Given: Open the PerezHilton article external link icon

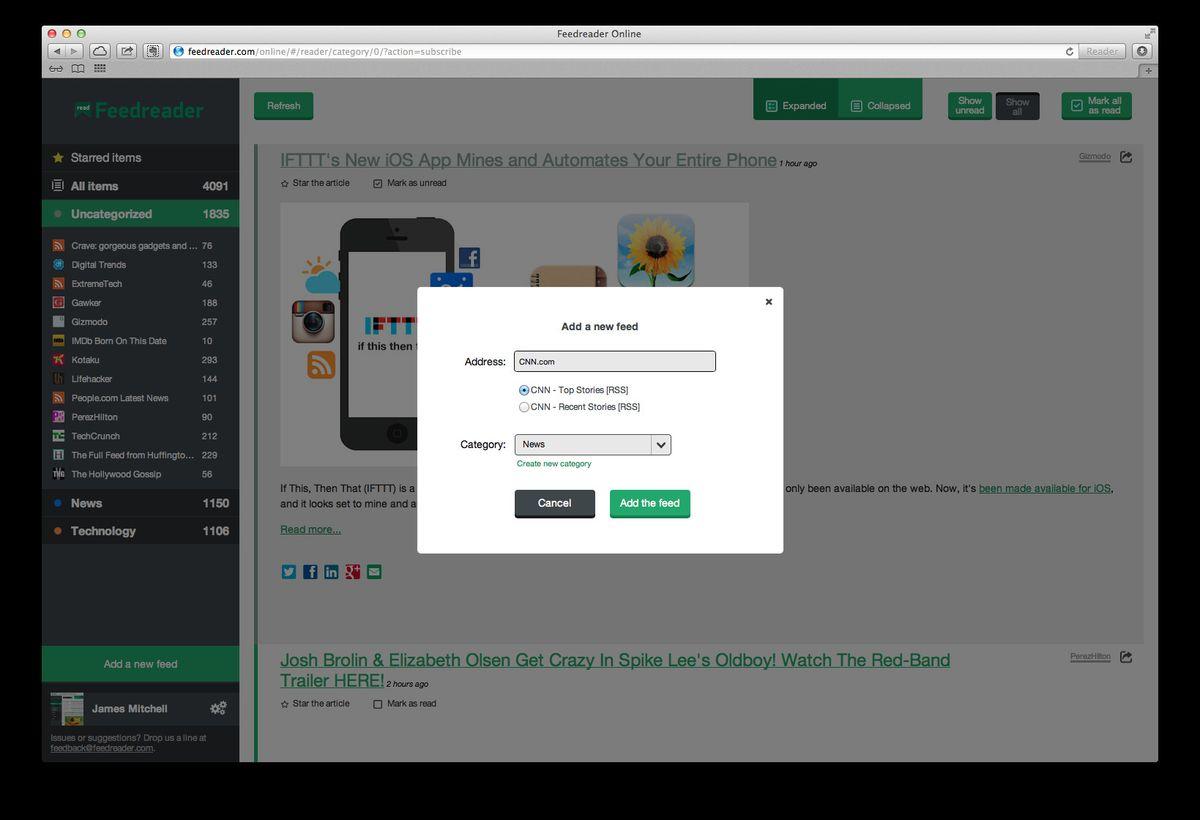Looking at the screenshot, I should point(1126,656).
